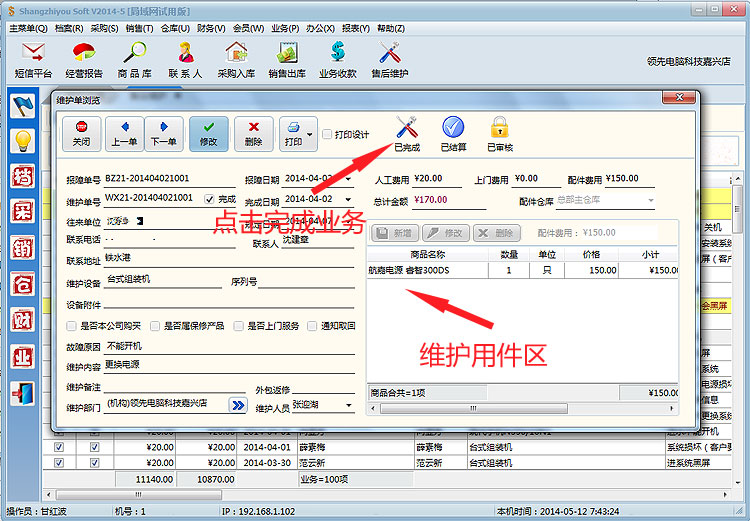
Task: Open 业务收款 dollar icon
Action: pyautogui.click(x=337, y=59)
